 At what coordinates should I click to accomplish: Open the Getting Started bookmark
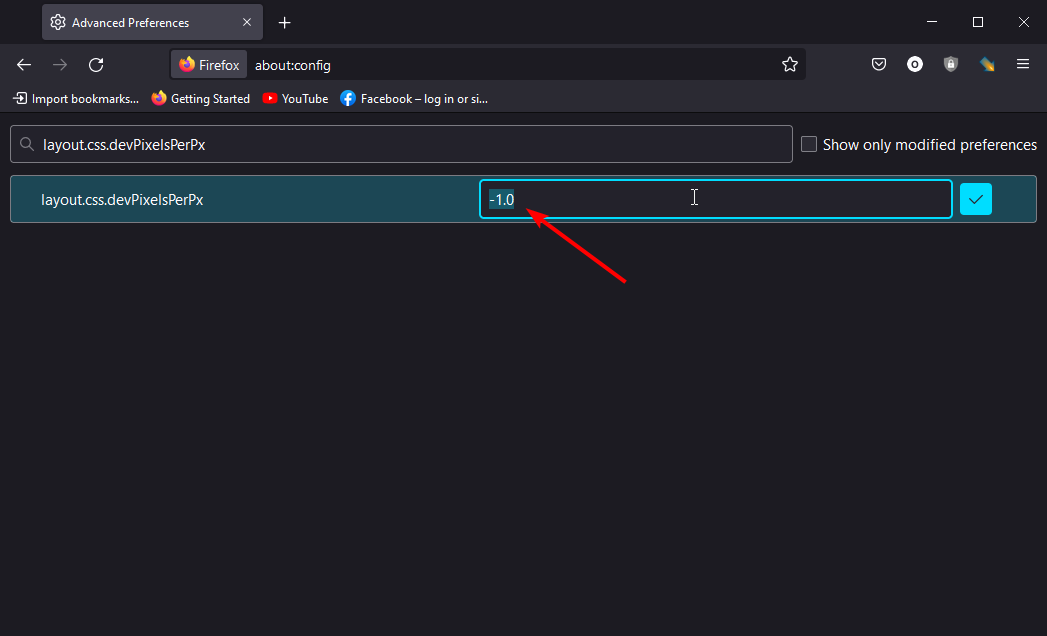point(201,99)
